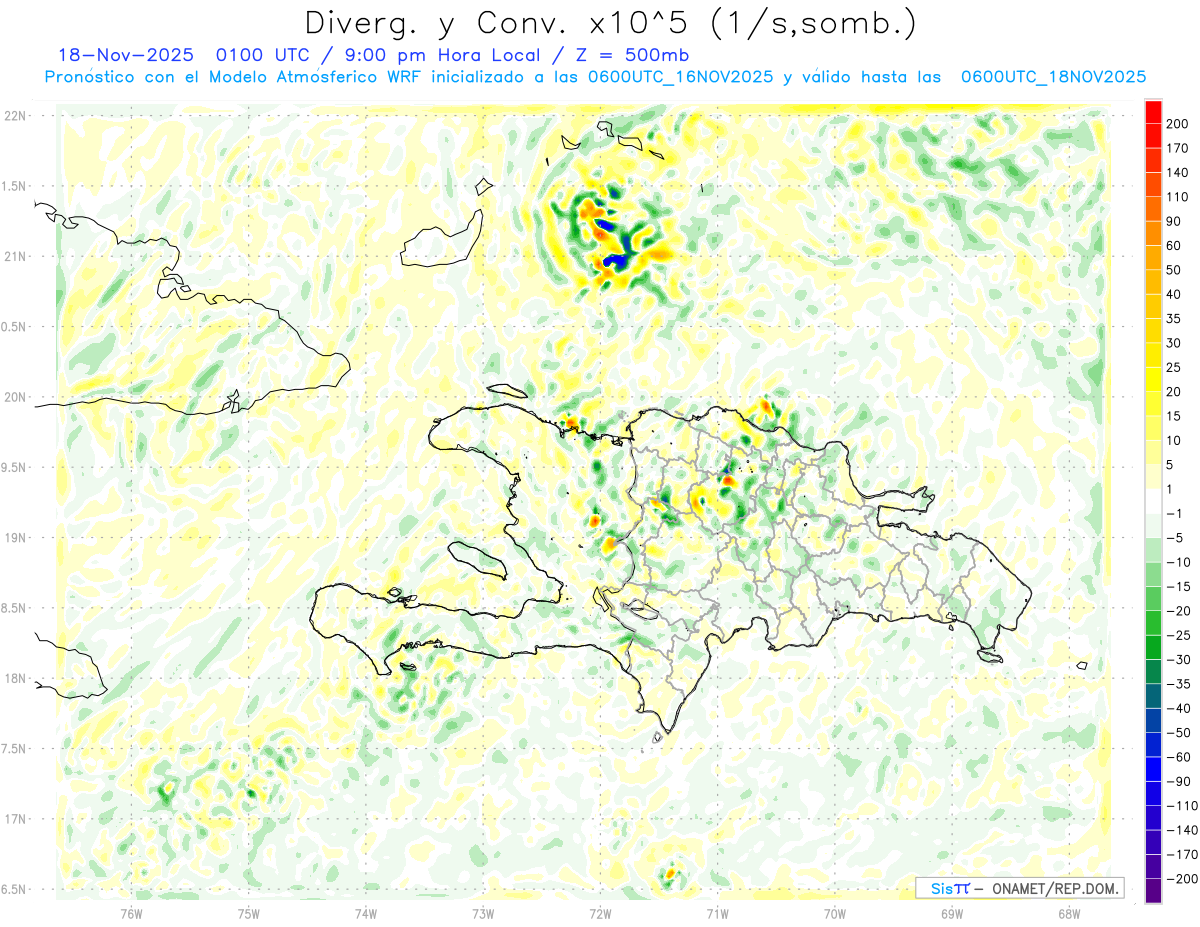
Task: Click the title "Diverg. y Conv. x10^5 (1/s,somb.)"
Action: 610,23
